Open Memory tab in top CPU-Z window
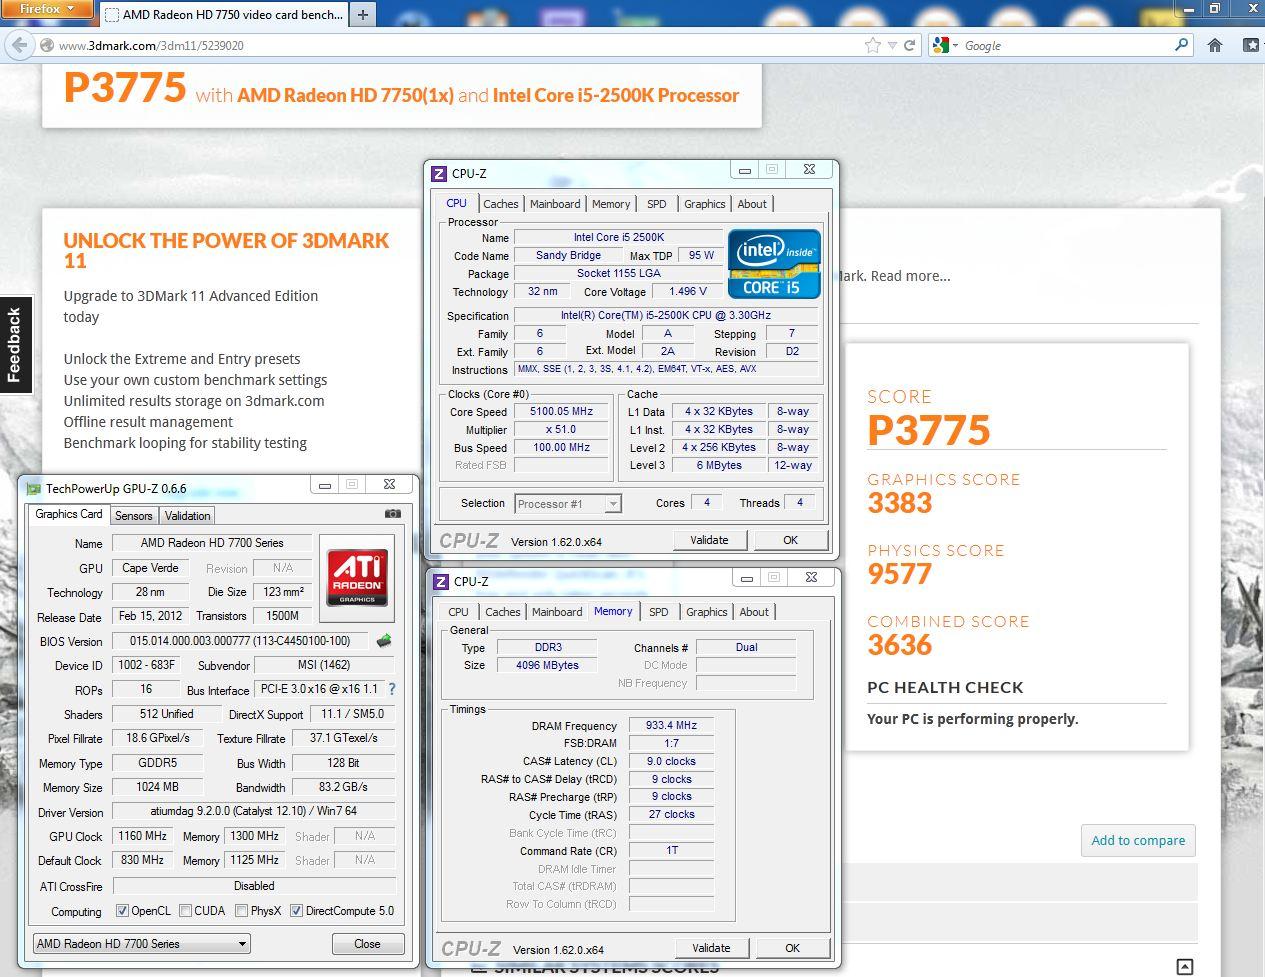 tap(611, 204)
